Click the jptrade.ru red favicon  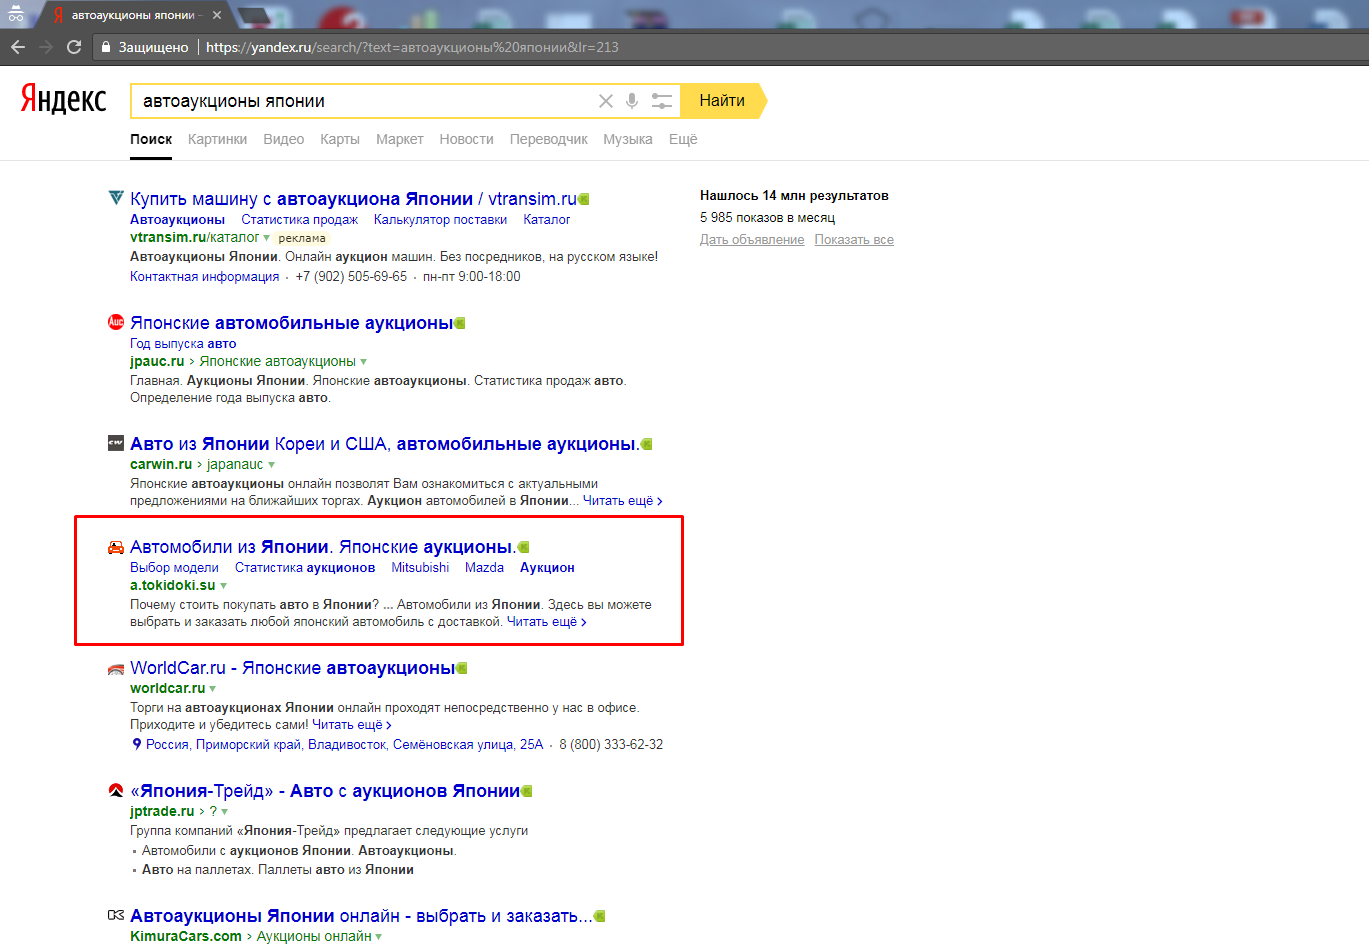tap(116, 791)
